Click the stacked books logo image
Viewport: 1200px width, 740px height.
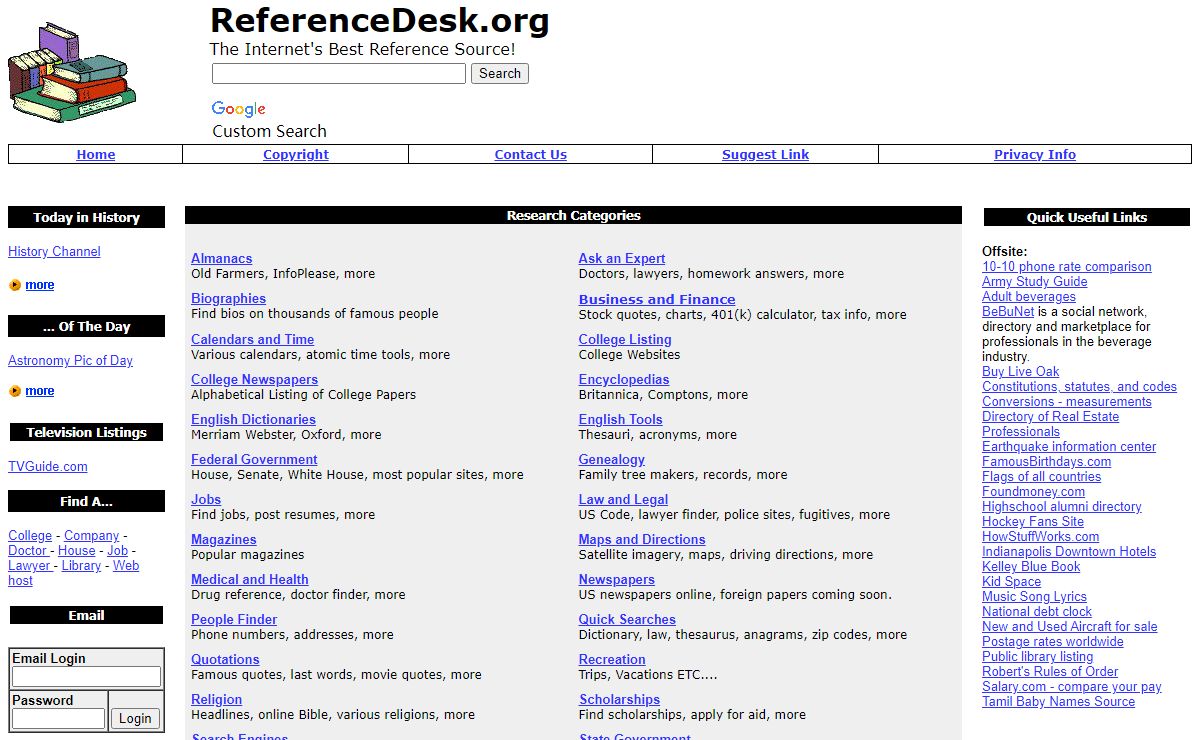72,74
